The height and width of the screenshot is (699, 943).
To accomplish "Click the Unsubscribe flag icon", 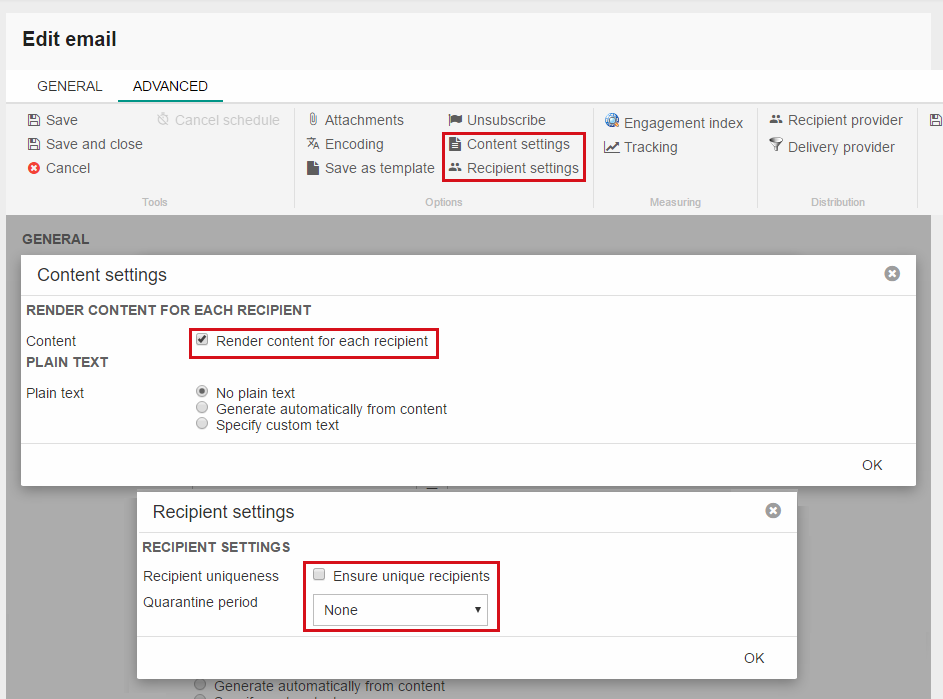I will (455, 120).
